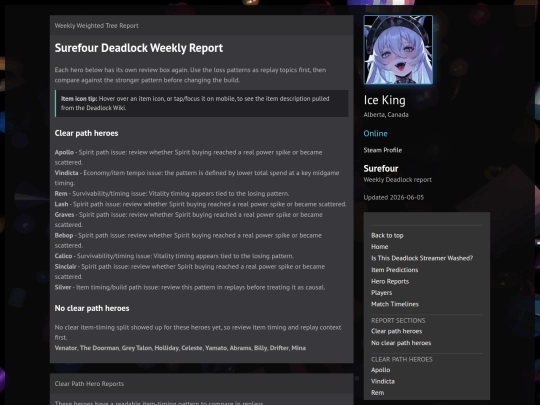Open Is This Deadlock Streamer Washed?
The image size is (540, 405).
click(x=422, y=258)
